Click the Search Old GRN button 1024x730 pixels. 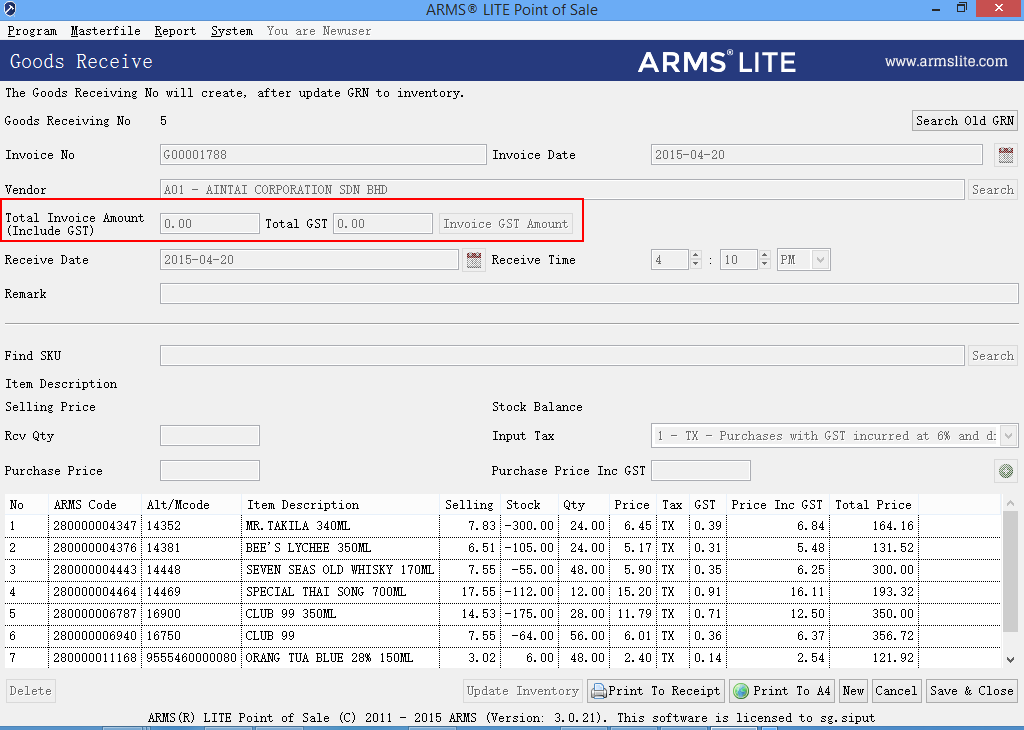click(x=965, y=121)
